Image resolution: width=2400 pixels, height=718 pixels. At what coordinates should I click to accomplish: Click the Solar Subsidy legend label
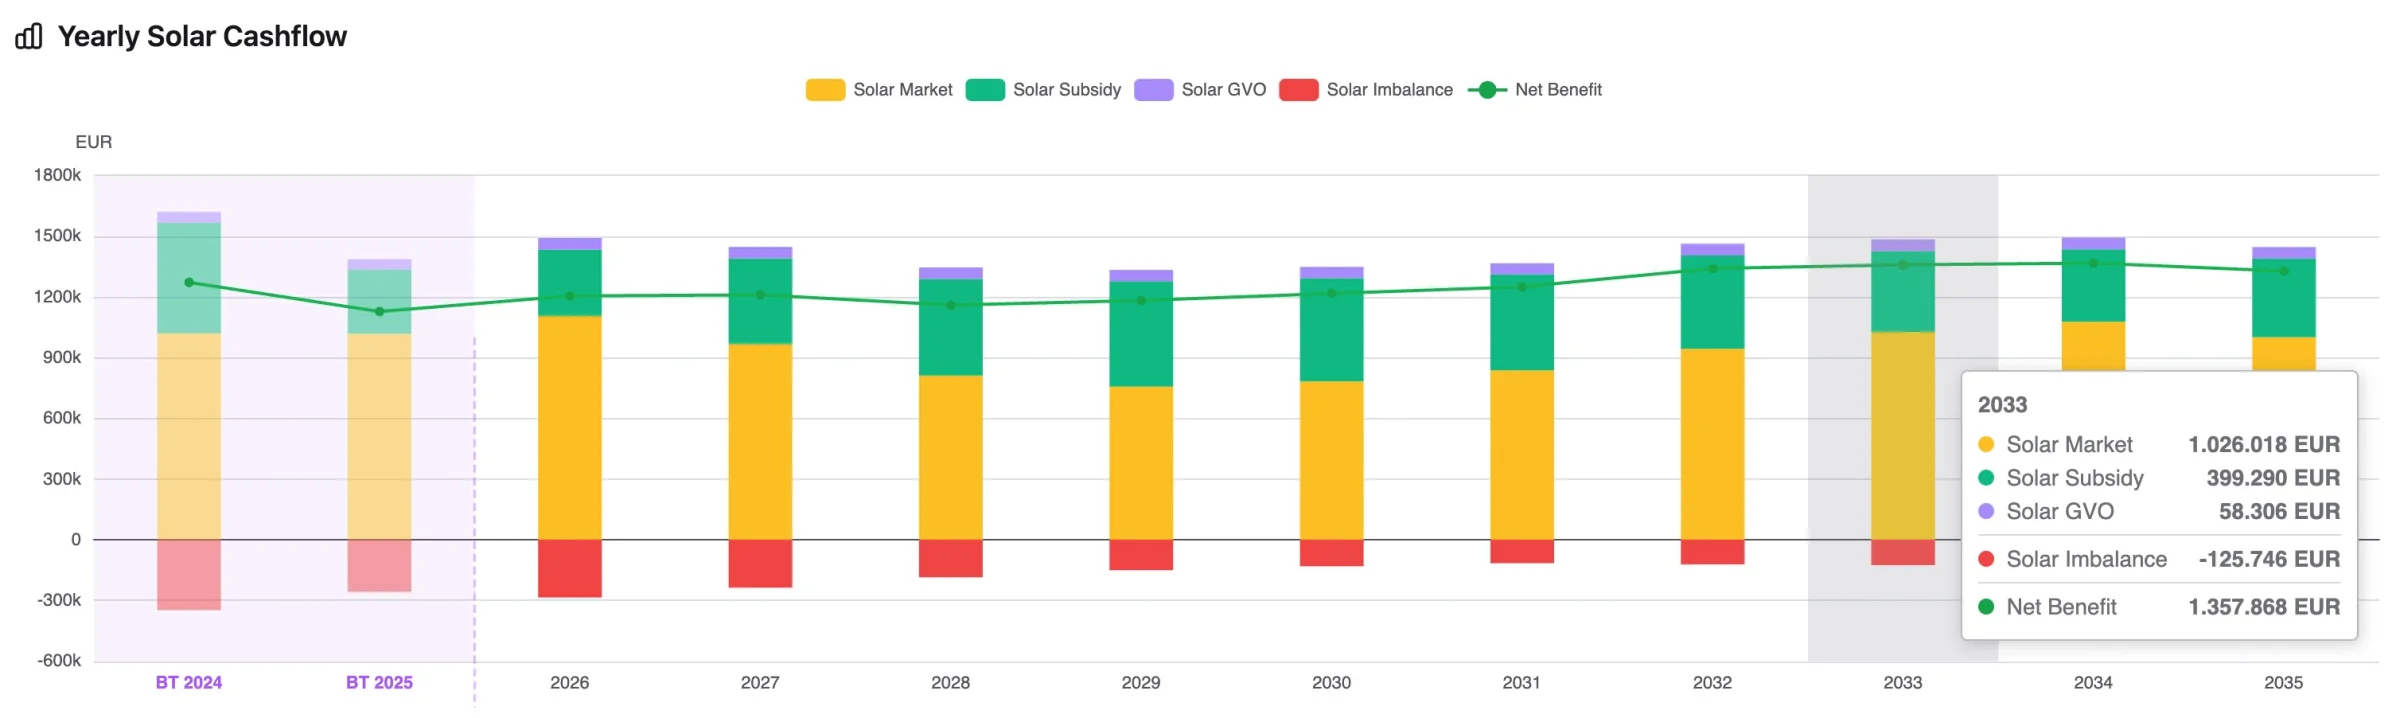[x=1067, y=90]
